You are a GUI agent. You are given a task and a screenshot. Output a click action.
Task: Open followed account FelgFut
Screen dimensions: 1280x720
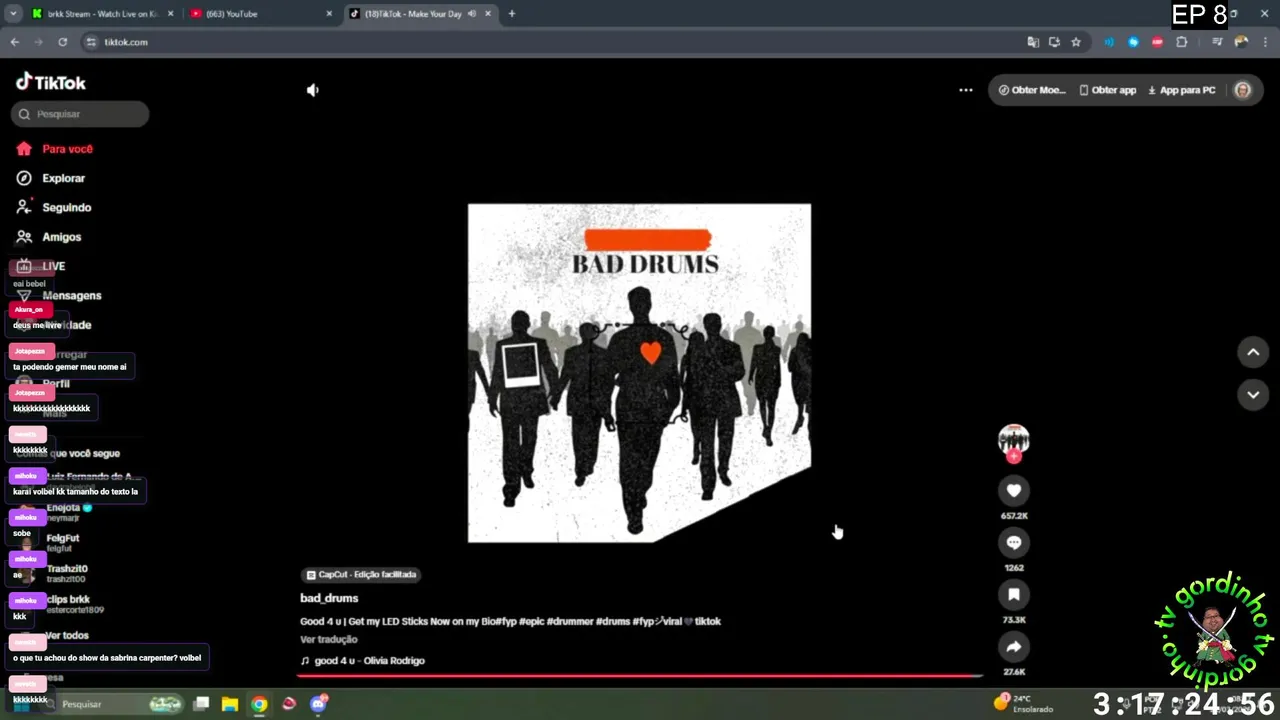click(62, 542)
